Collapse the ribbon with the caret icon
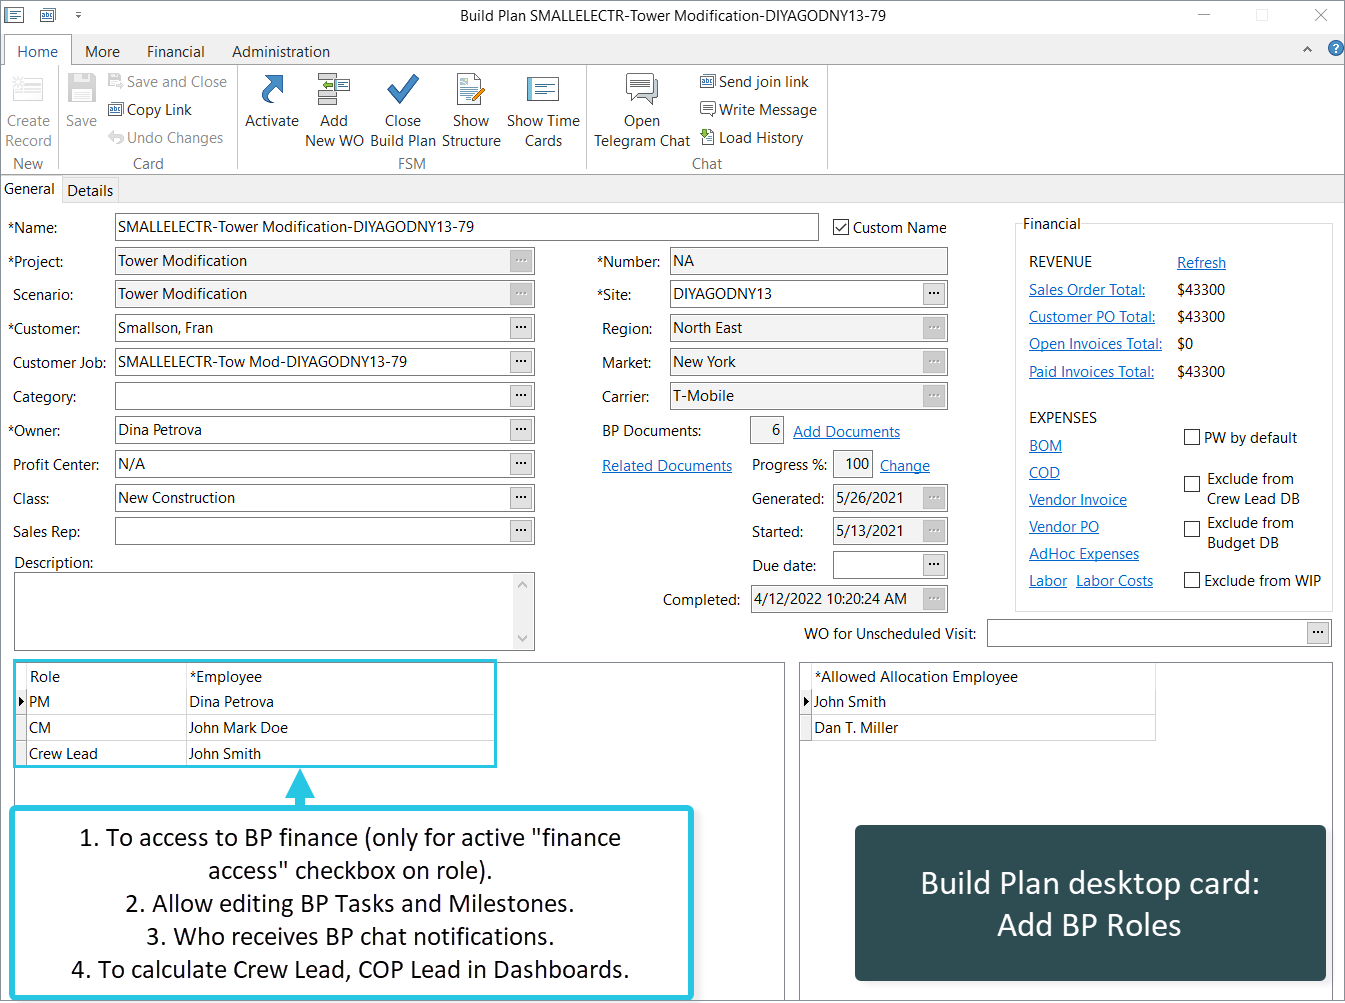The image size is (1345, 1003). [x=1307, y=49]
